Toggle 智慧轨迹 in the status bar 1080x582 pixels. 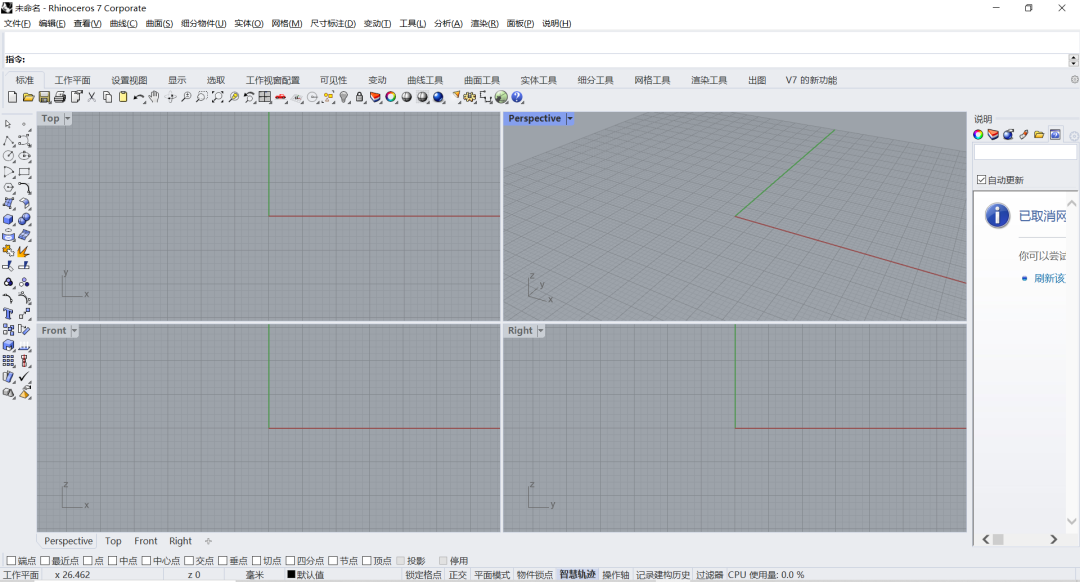click(577, 575)
